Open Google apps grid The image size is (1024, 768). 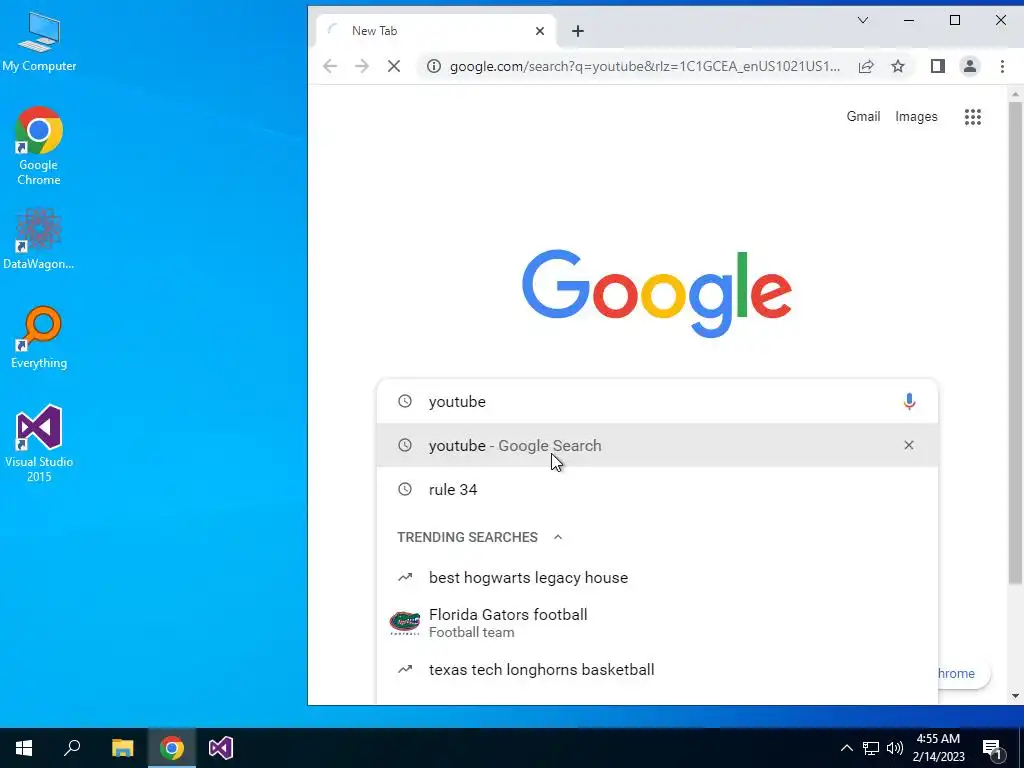(x=972, y=117)
